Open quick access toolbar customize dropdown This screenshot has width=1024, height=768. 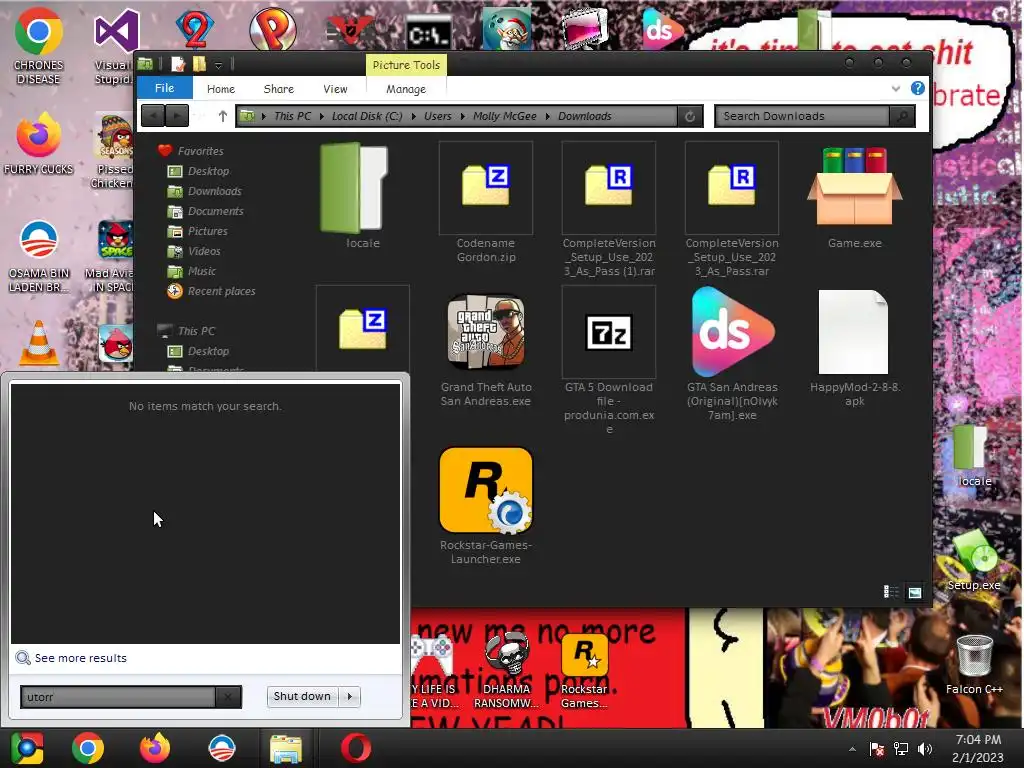(x=219, y=65)
